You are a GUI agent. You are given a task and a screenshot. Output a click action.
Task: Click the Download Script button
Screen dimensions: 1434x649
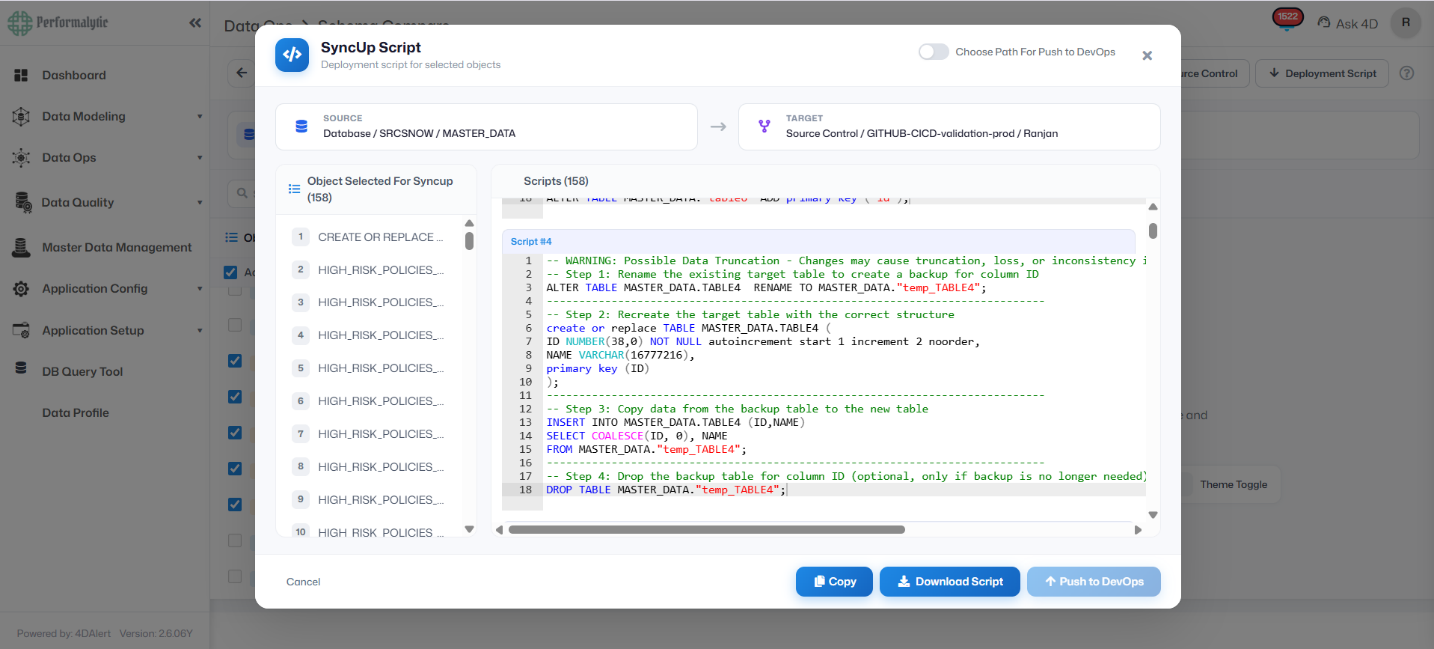pos(950,582)
